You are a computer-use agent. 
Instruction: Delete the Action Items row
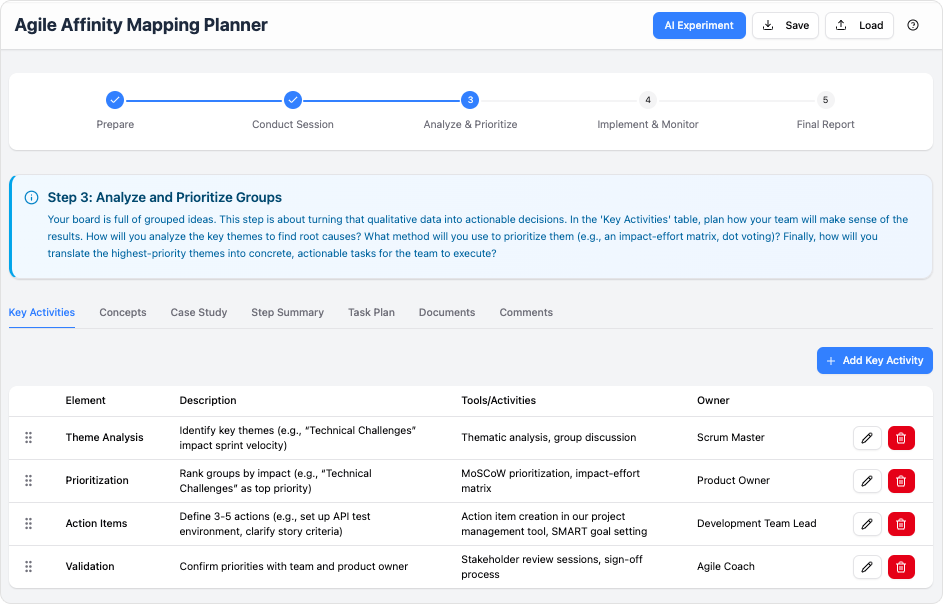901,524
